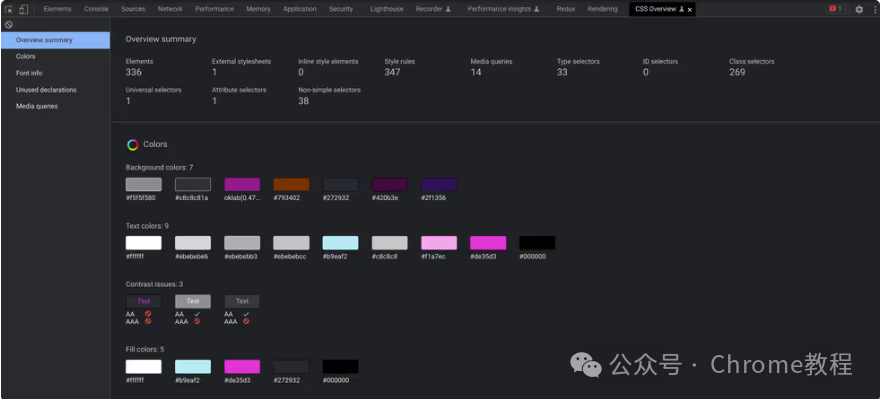Open the gray-background contrast issue sample
Image resolution: width=880 pixels, height=399 pixels.
193,301
